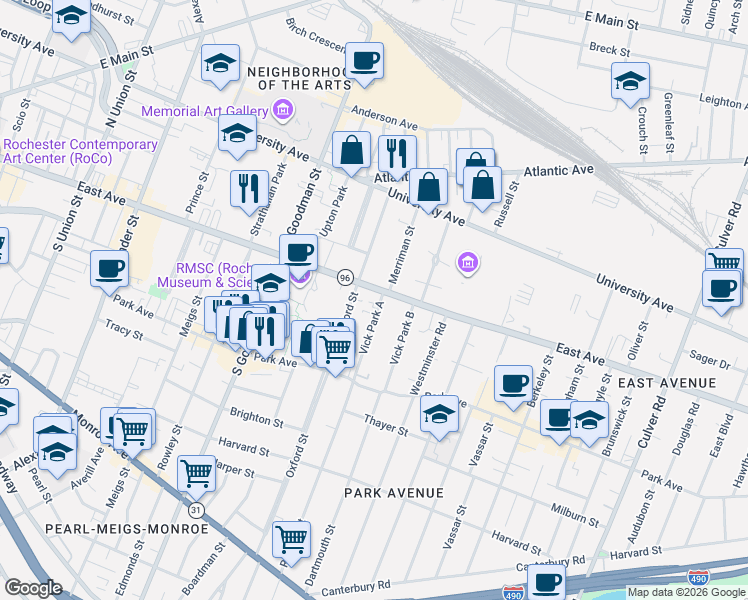Image resolution: width=748 pixels, height=600 pixels.
Task: Click the Breck St street label
Action: [610, 49]
